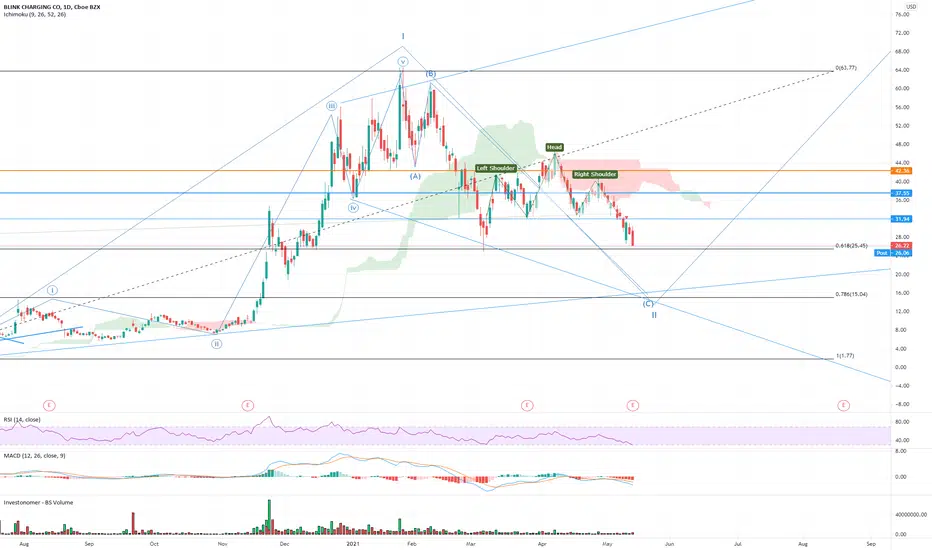Click the Feb label on the time axis
This screenshot has width=932, height=550.
tap(411, 543)
